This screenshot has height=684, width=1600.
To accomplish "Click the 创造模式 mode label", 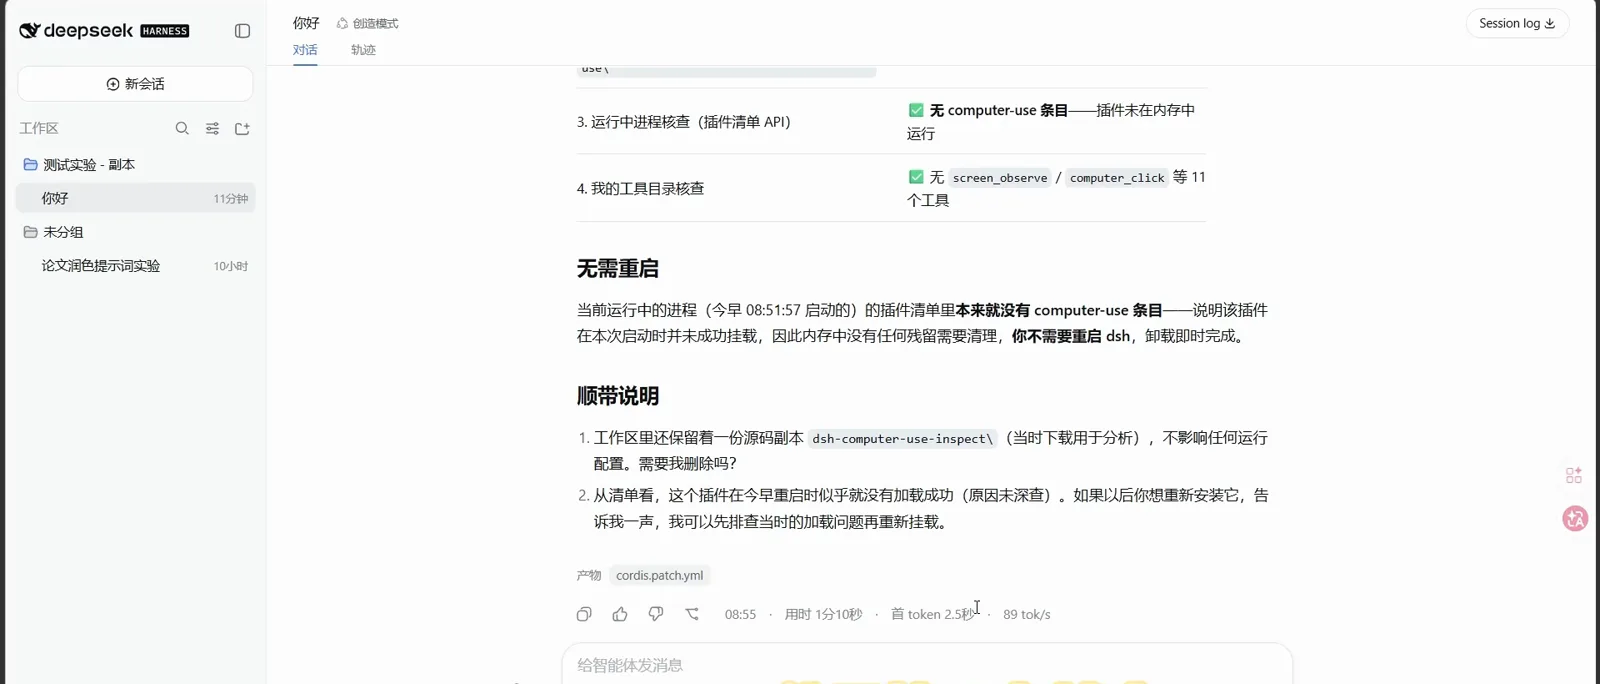I will point(367,23).
